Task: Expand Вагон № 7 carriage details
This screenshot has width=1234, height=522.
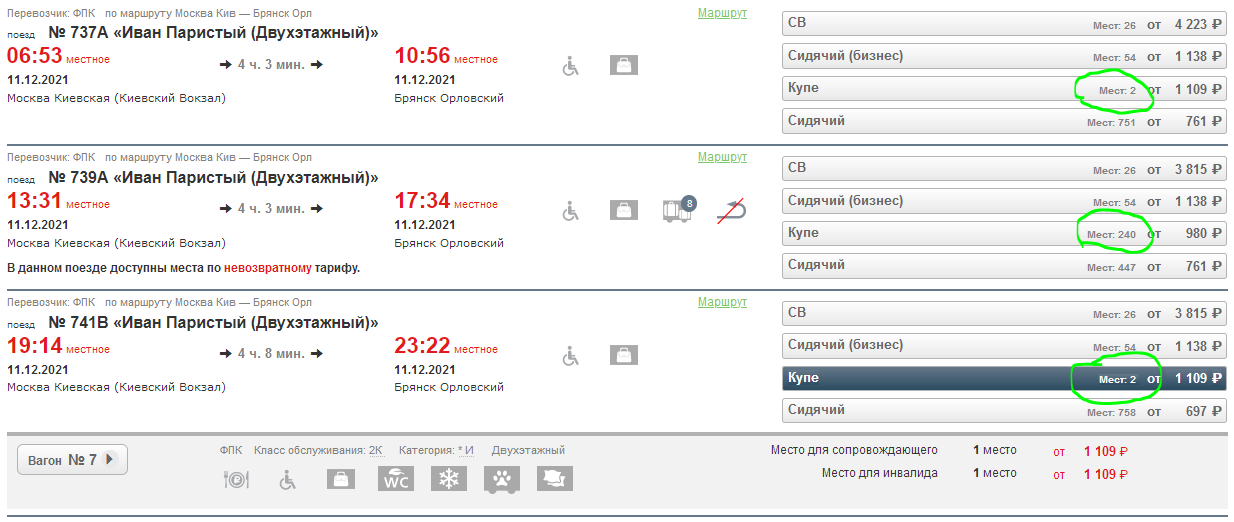Action: (x=72, y=460)
